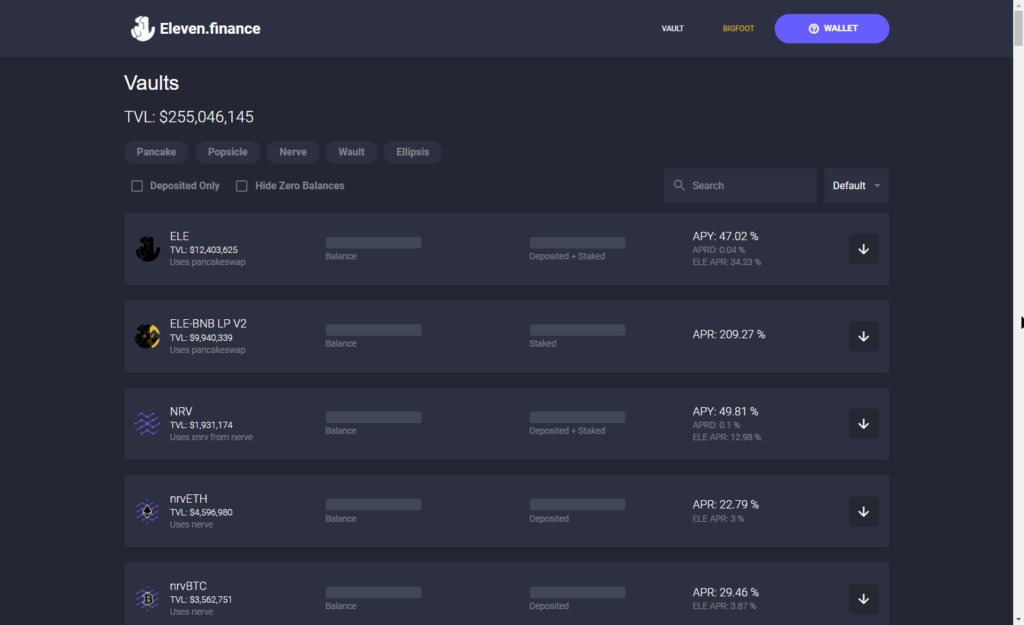1024x625 pixels.
Task: Click into the Search vaults field
Action: pyautogui.click(x=750, y=186)
